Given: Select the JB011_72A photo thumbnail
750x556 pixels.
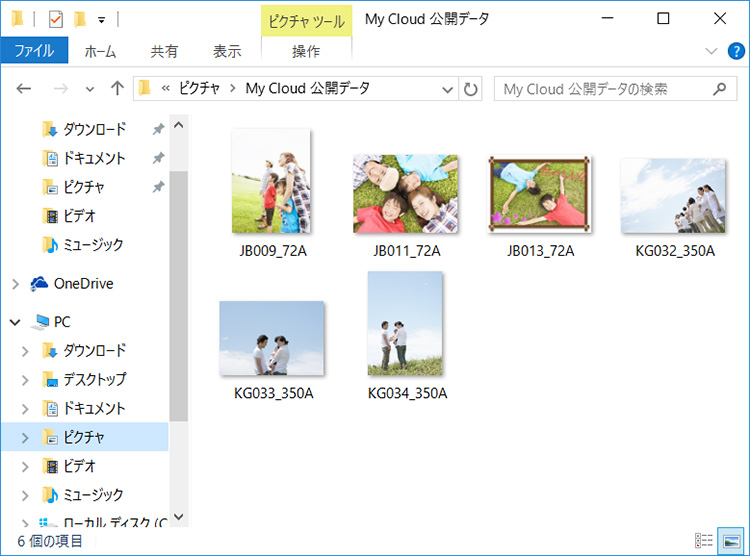Looking at the screenshot, I should pyautogui.click(x=406, y=194).
